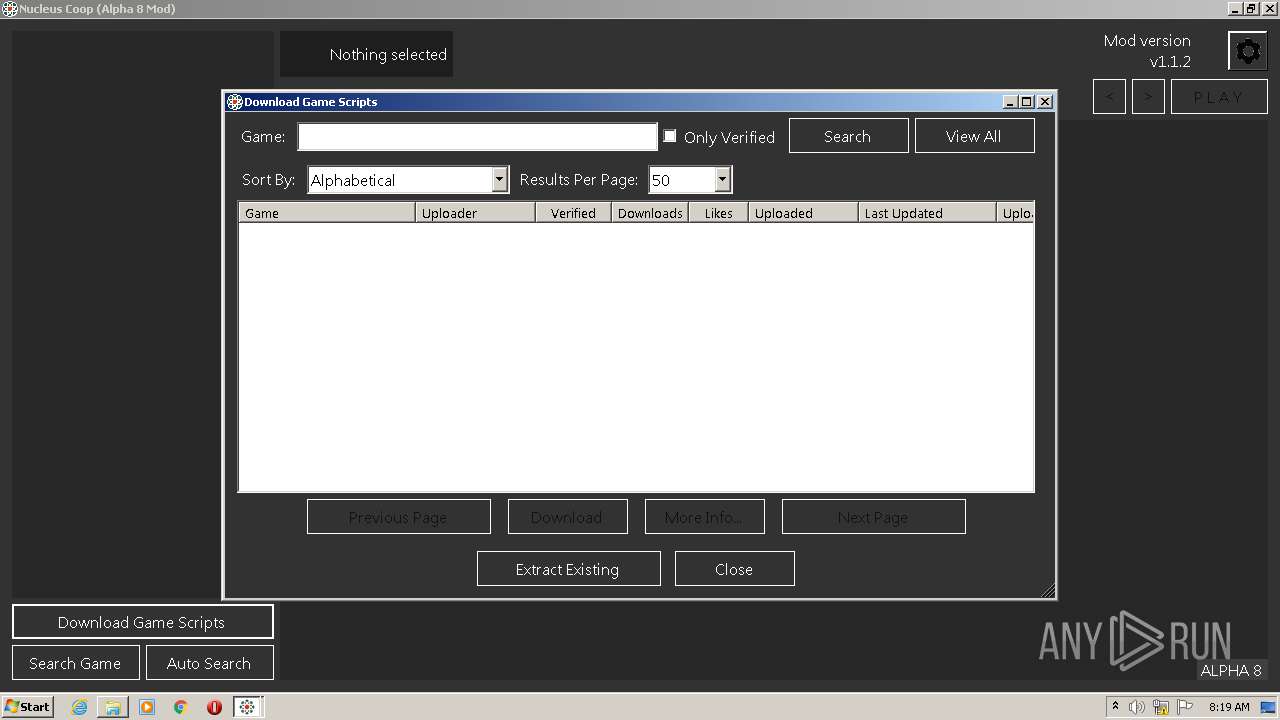Maximize the Download Game Scripts dialog

tap(1027, 102)
